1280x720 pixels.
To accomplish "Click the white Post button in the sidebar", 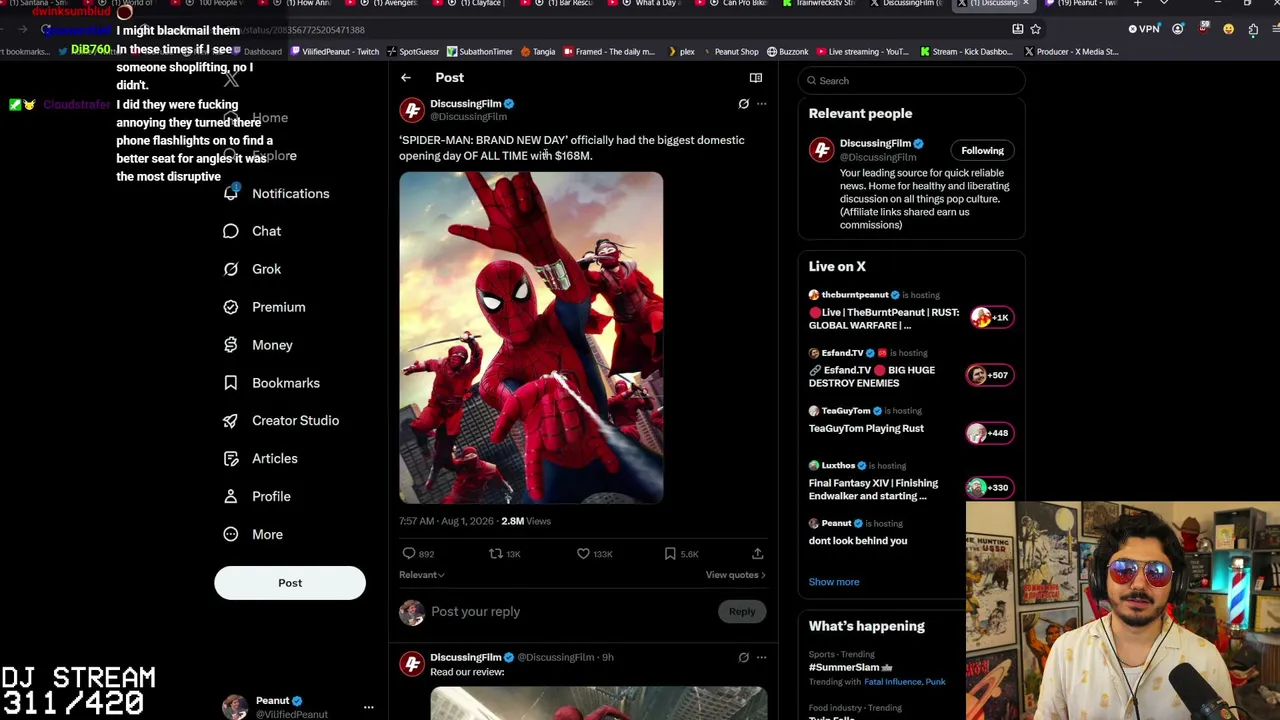I will click(290, 583).
